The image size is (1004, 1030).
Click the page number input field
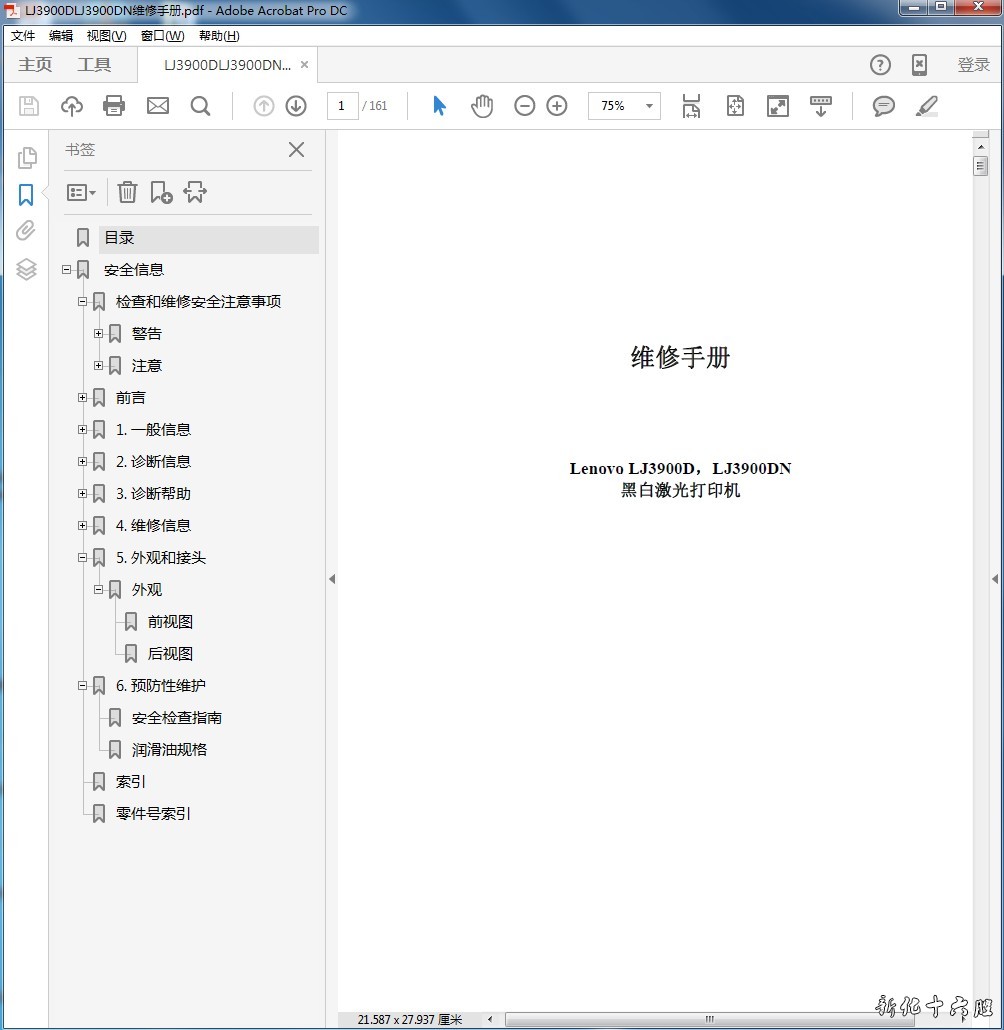tap(342, 106)
